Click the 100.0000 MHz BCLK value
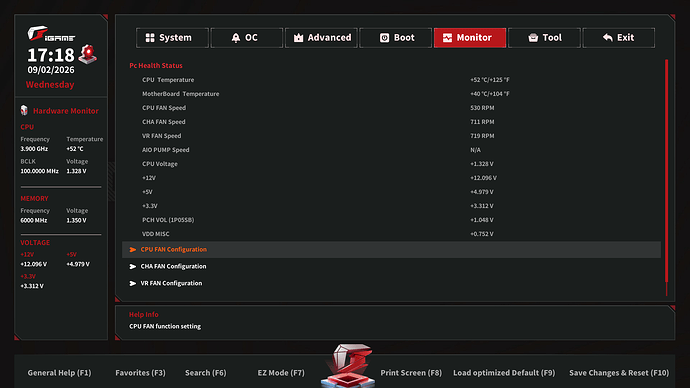 pyautogui.click(x=39, y=172)
